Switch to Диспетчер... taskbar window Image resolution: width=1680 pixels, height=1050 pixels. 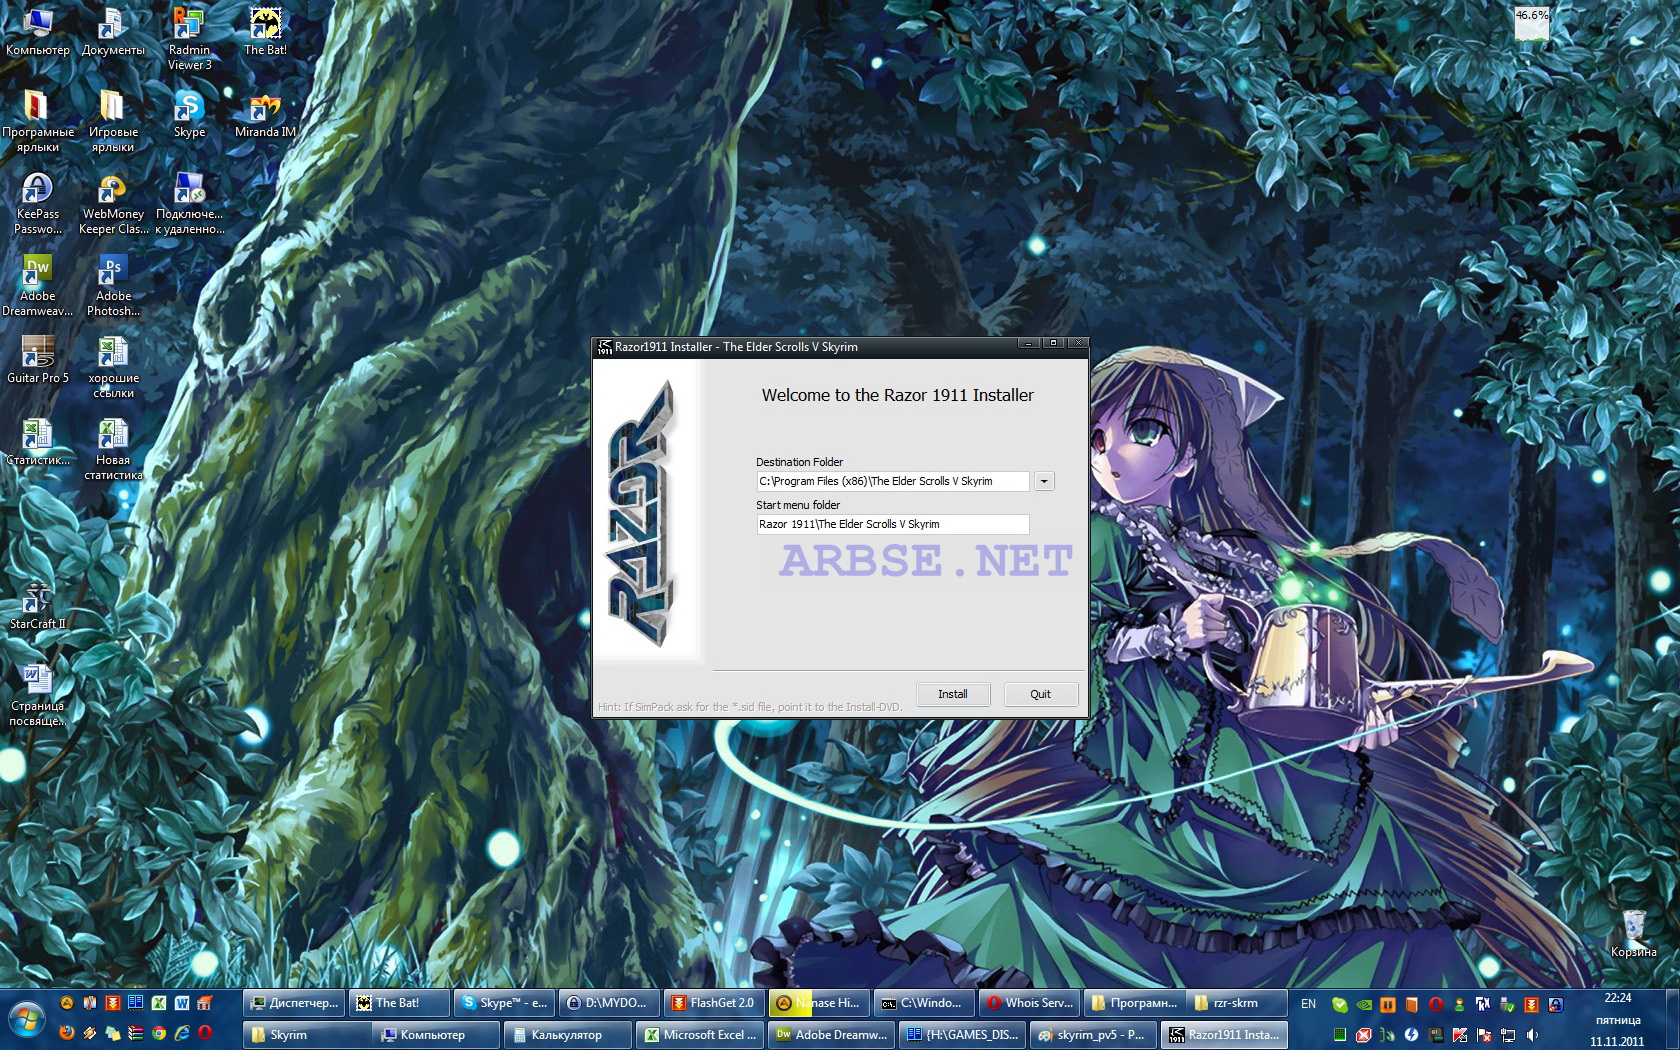coord(294,1003)
